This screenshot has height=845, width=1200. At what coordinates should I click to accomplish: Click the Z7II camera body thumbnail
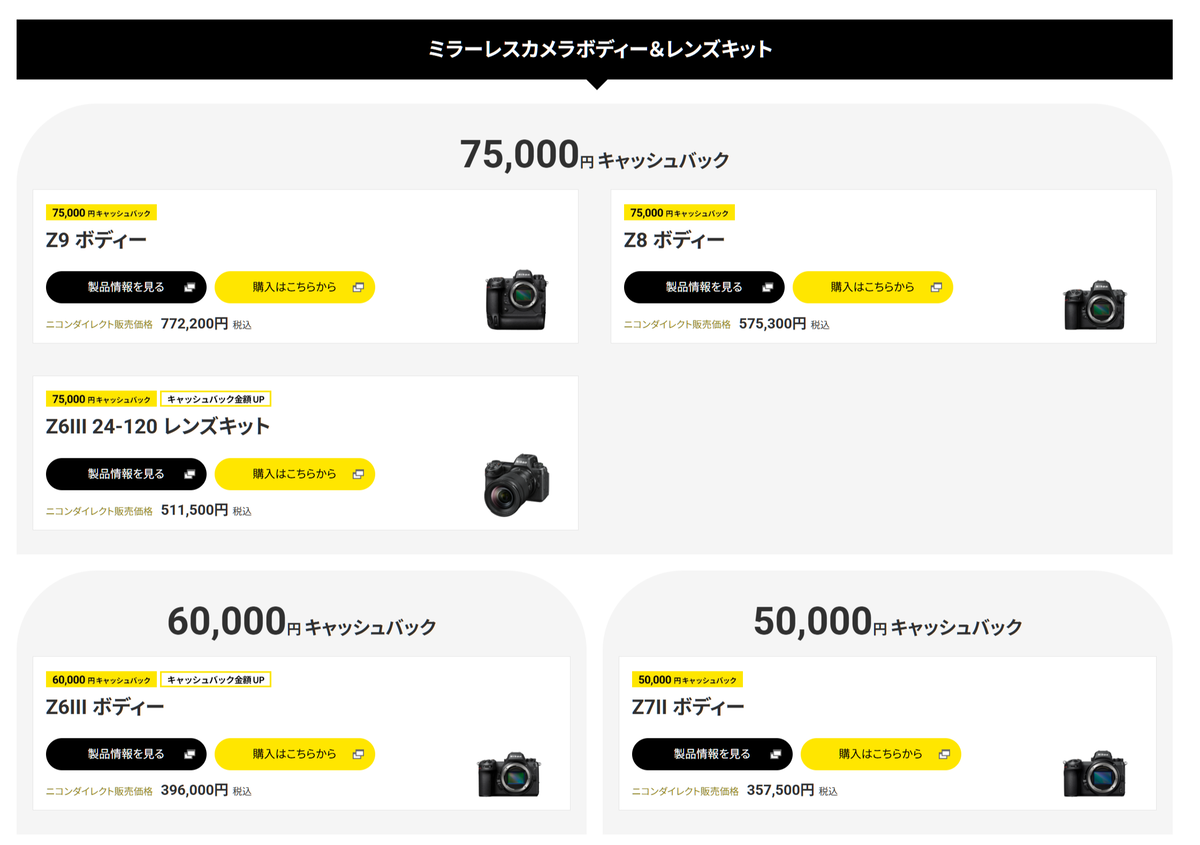(x=1094, y=772)
